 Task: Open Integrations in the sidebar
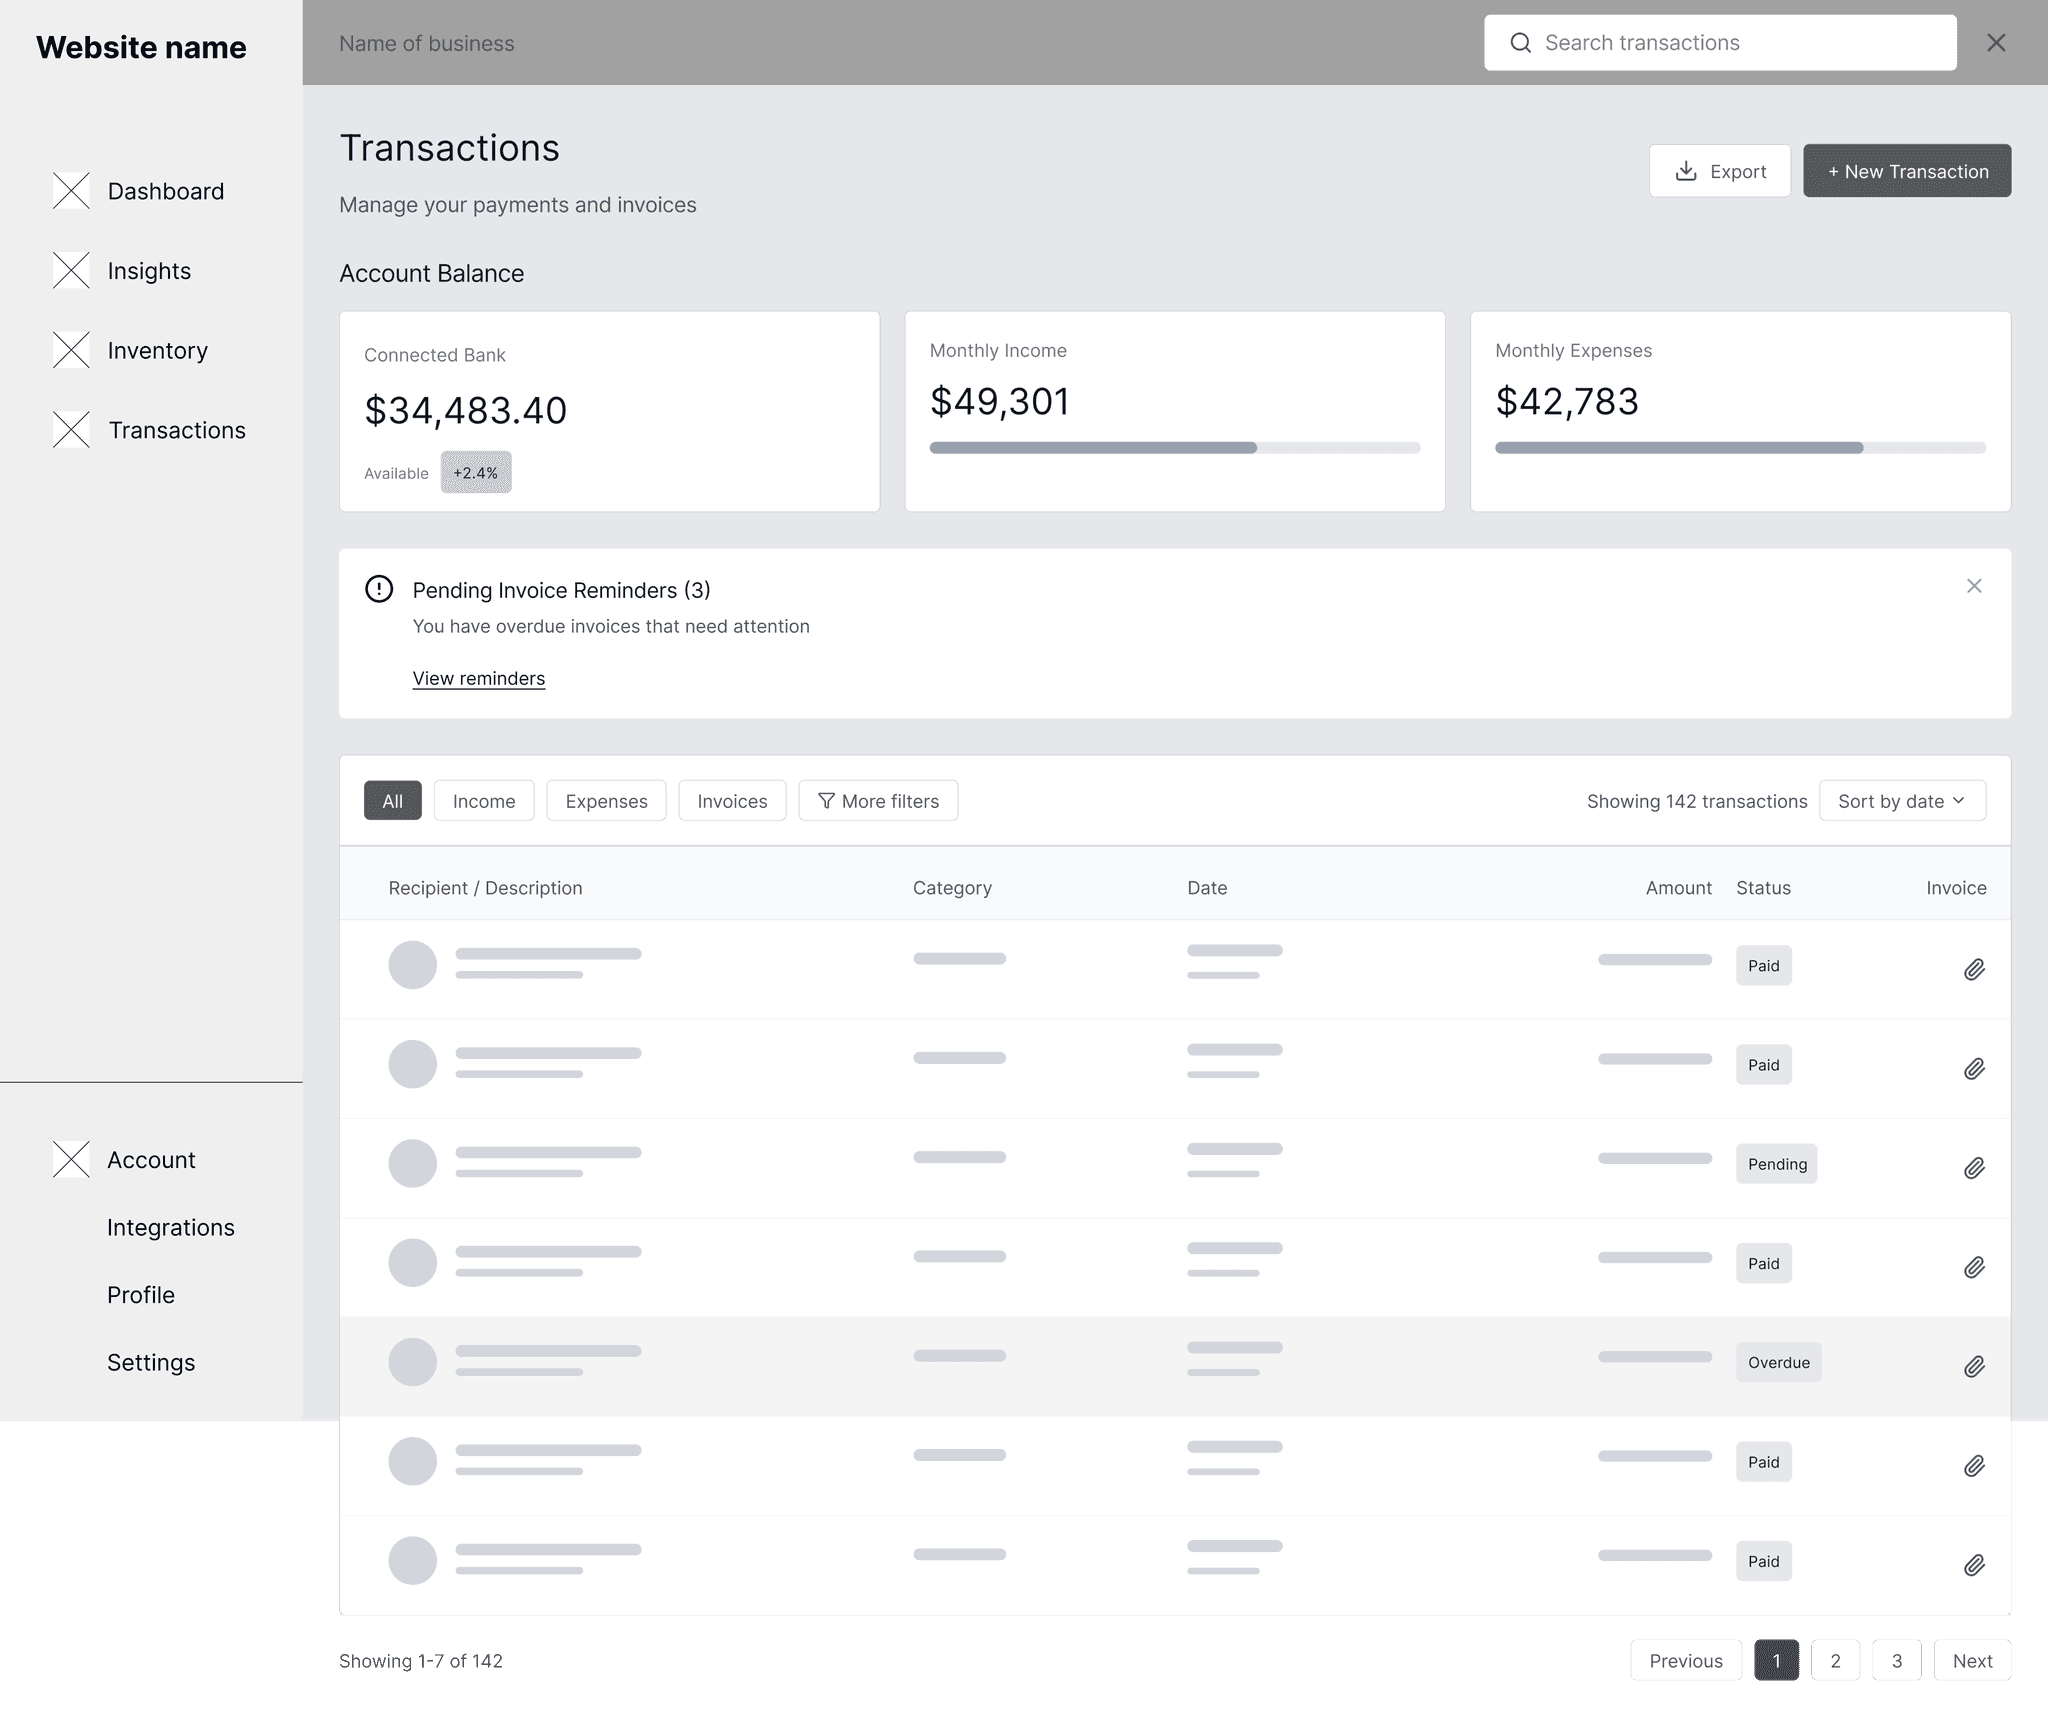[x=171, y=1228]
